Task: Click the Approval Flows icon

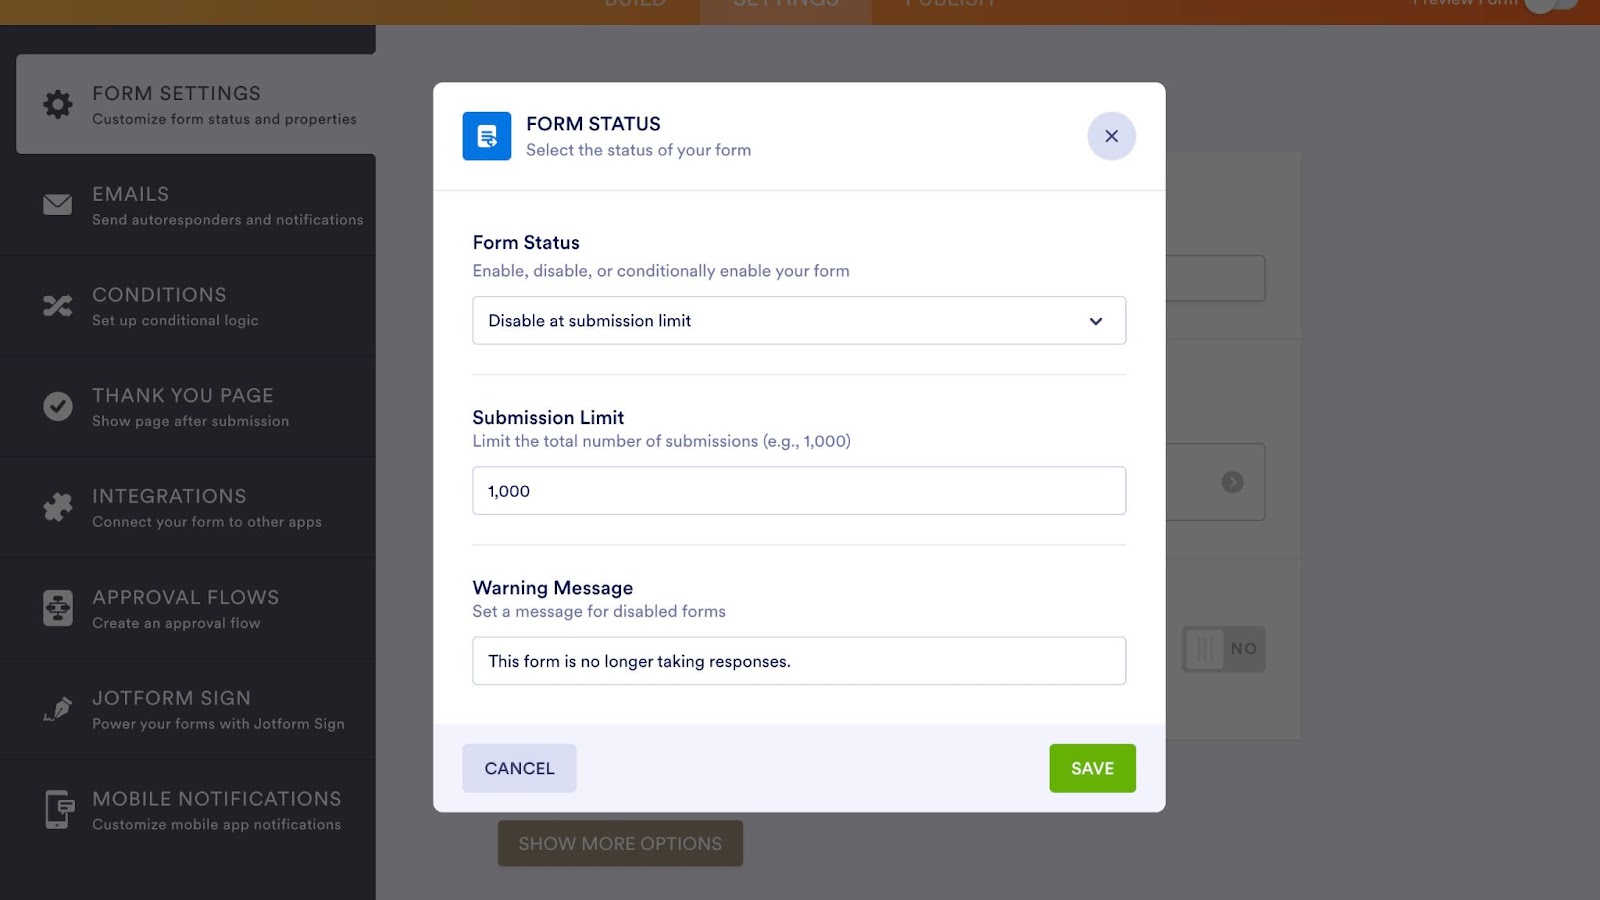Action: tap(58, 608)
